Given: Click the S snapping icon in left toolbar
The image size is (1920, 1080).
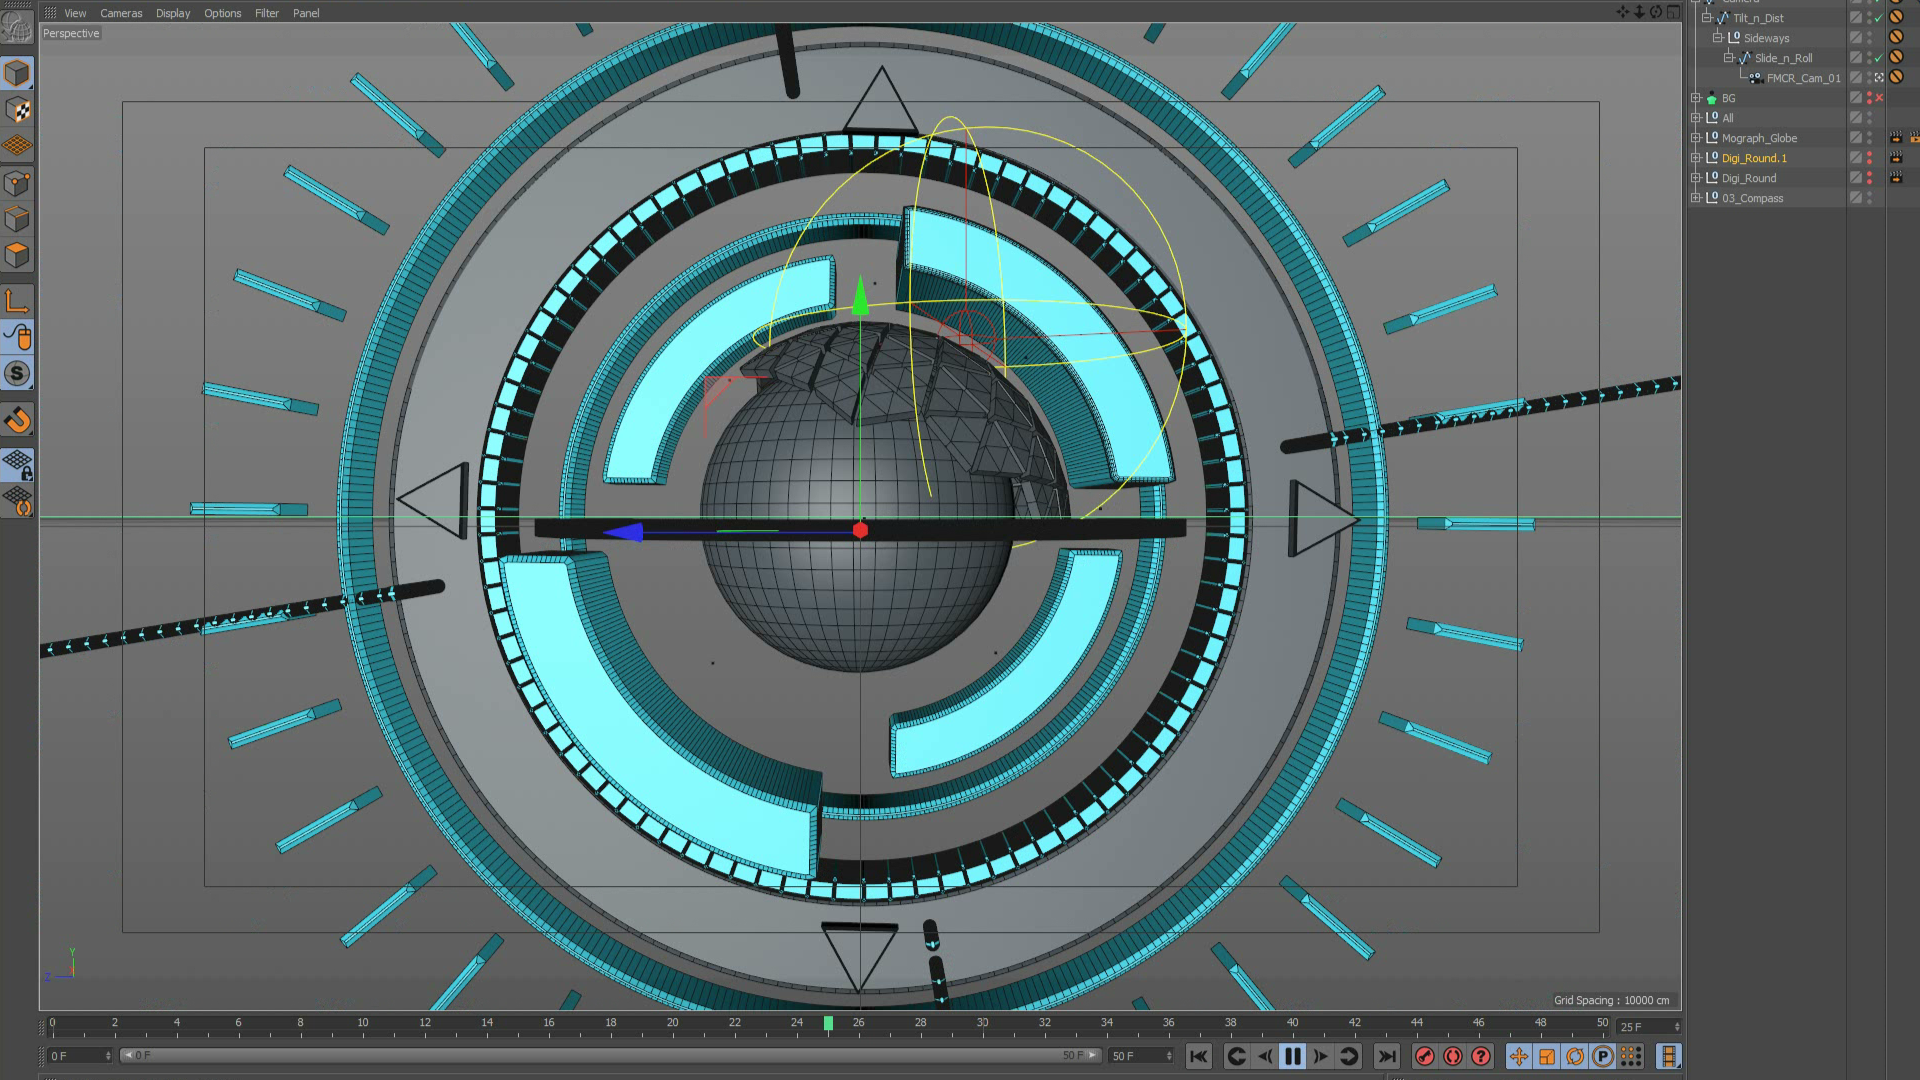Looking at the screenshot, I should point(17,374).
